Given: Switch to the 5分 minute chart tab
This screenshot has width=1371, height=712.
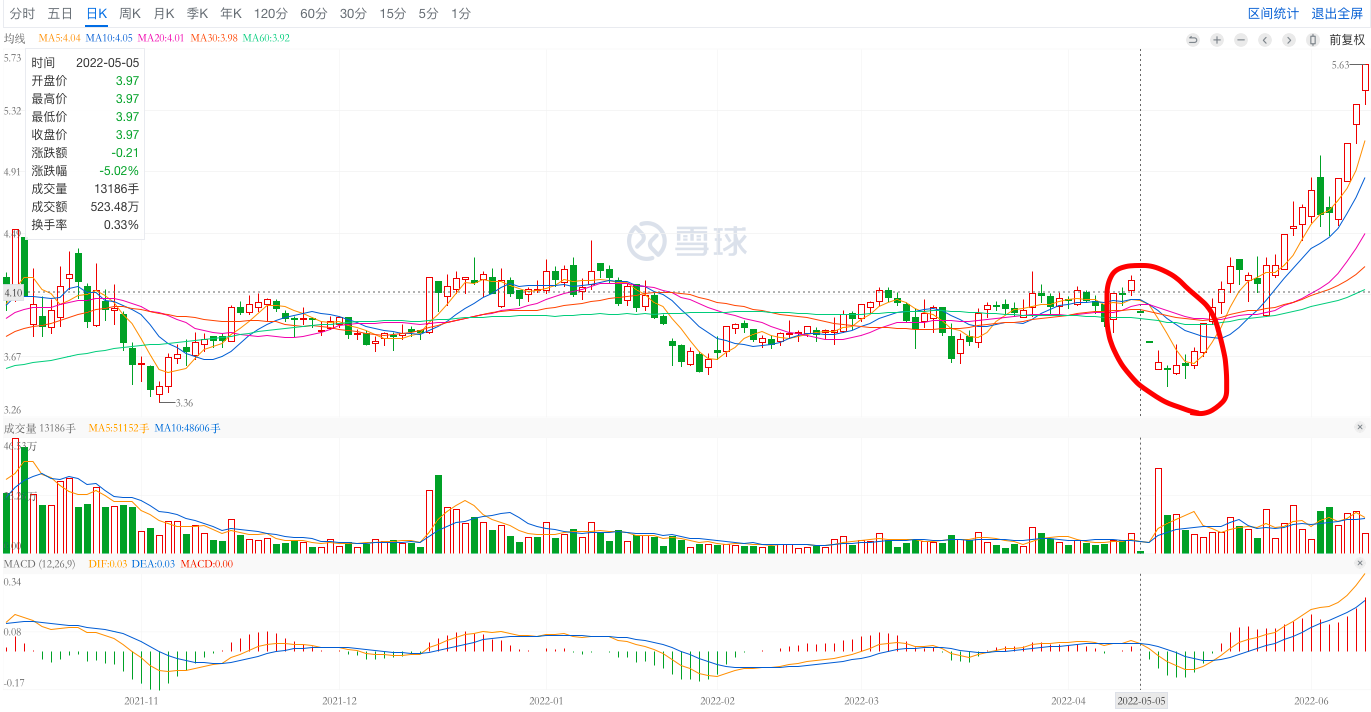Looking at the screenshot, I should pos(428,13).
